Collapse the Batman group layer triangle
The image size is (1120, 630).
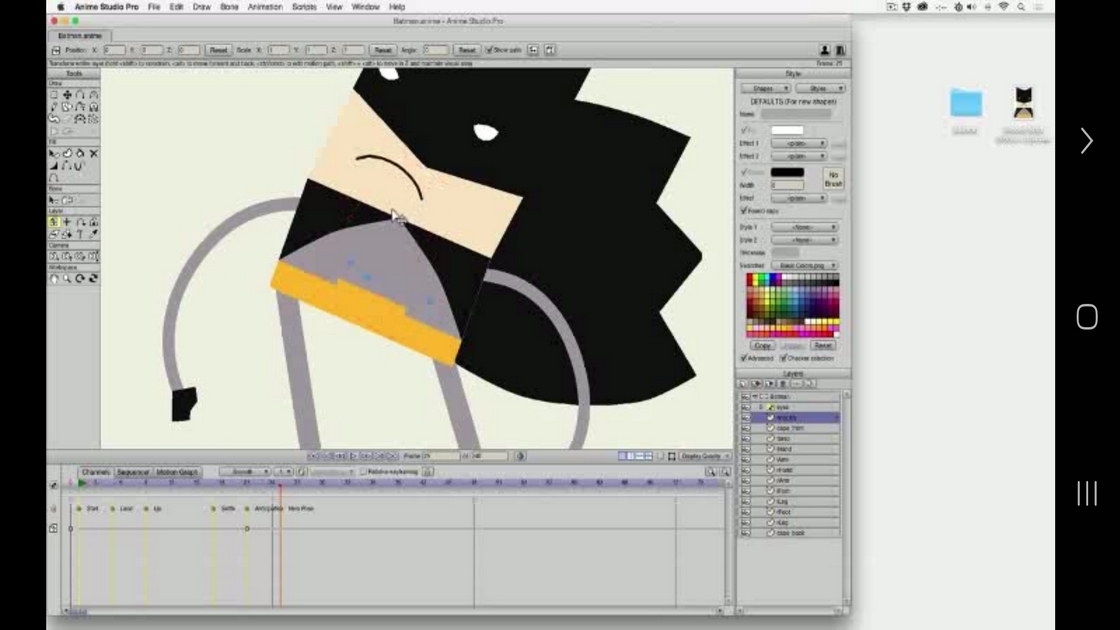755,396
